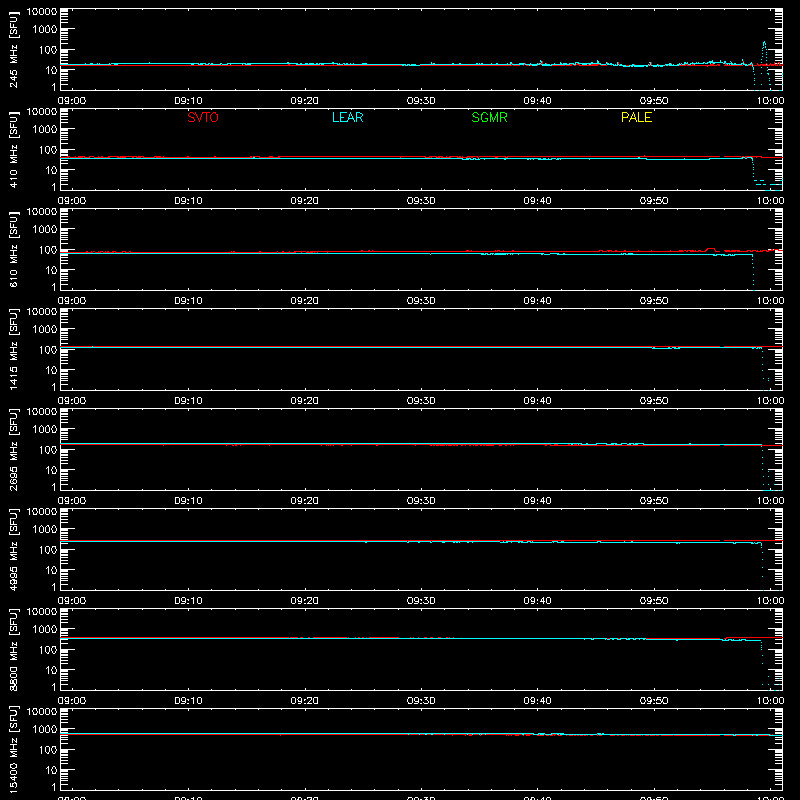800x800 pixels.
Task: Select the 610 MHz [SFU] axis title
Action: (13, 249)
